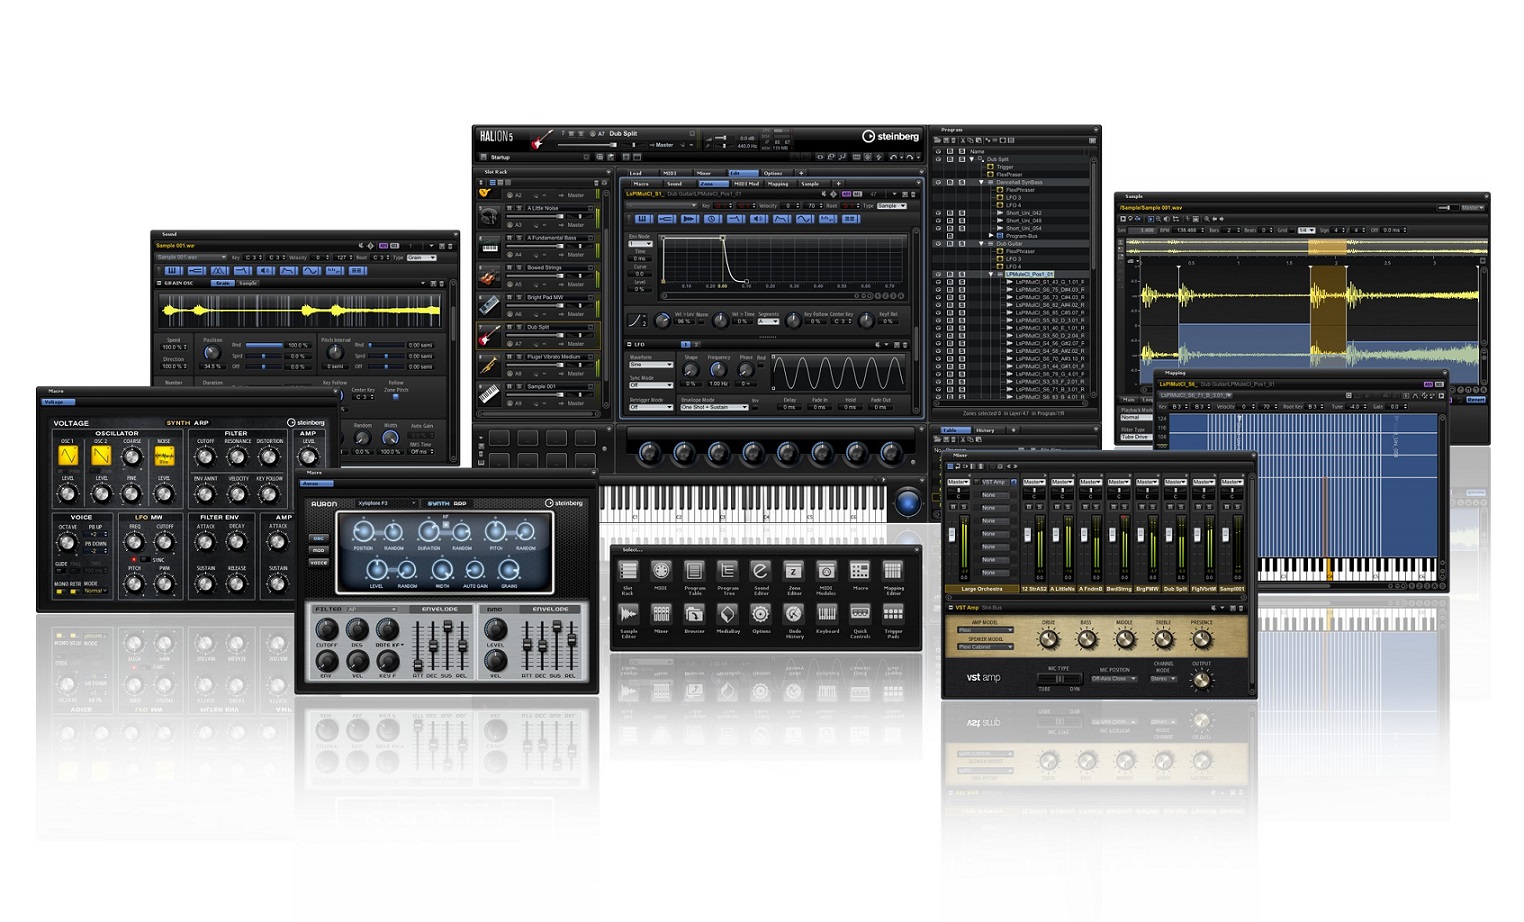Open the zone Type Sample dropdown
This screenshot has width=1524, height=922.
891,206
